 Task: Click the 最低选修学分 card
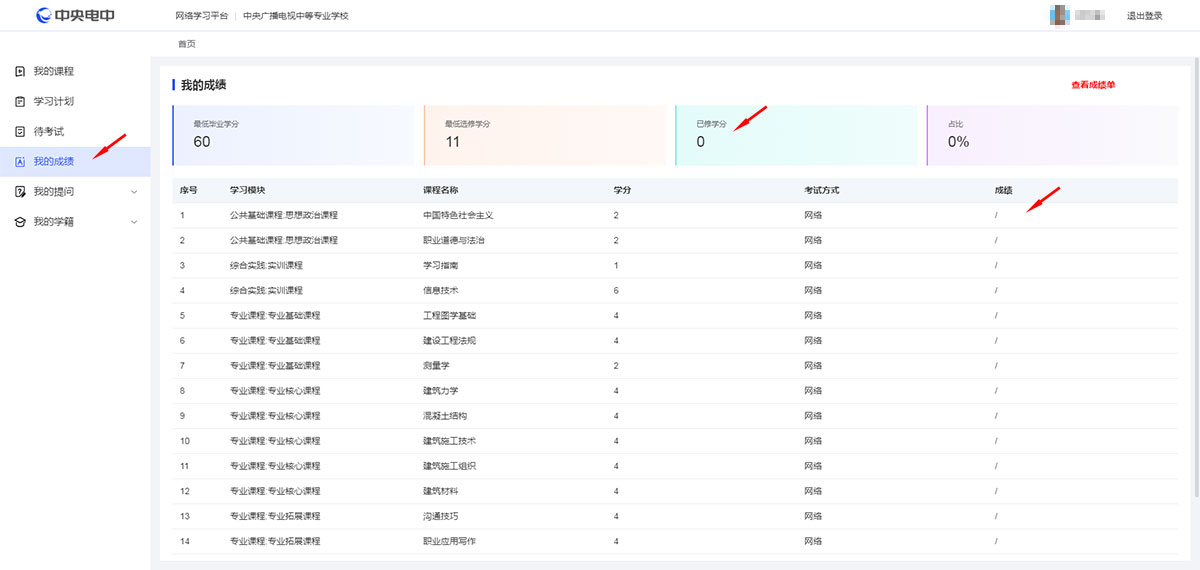click(x=544, y=135)
